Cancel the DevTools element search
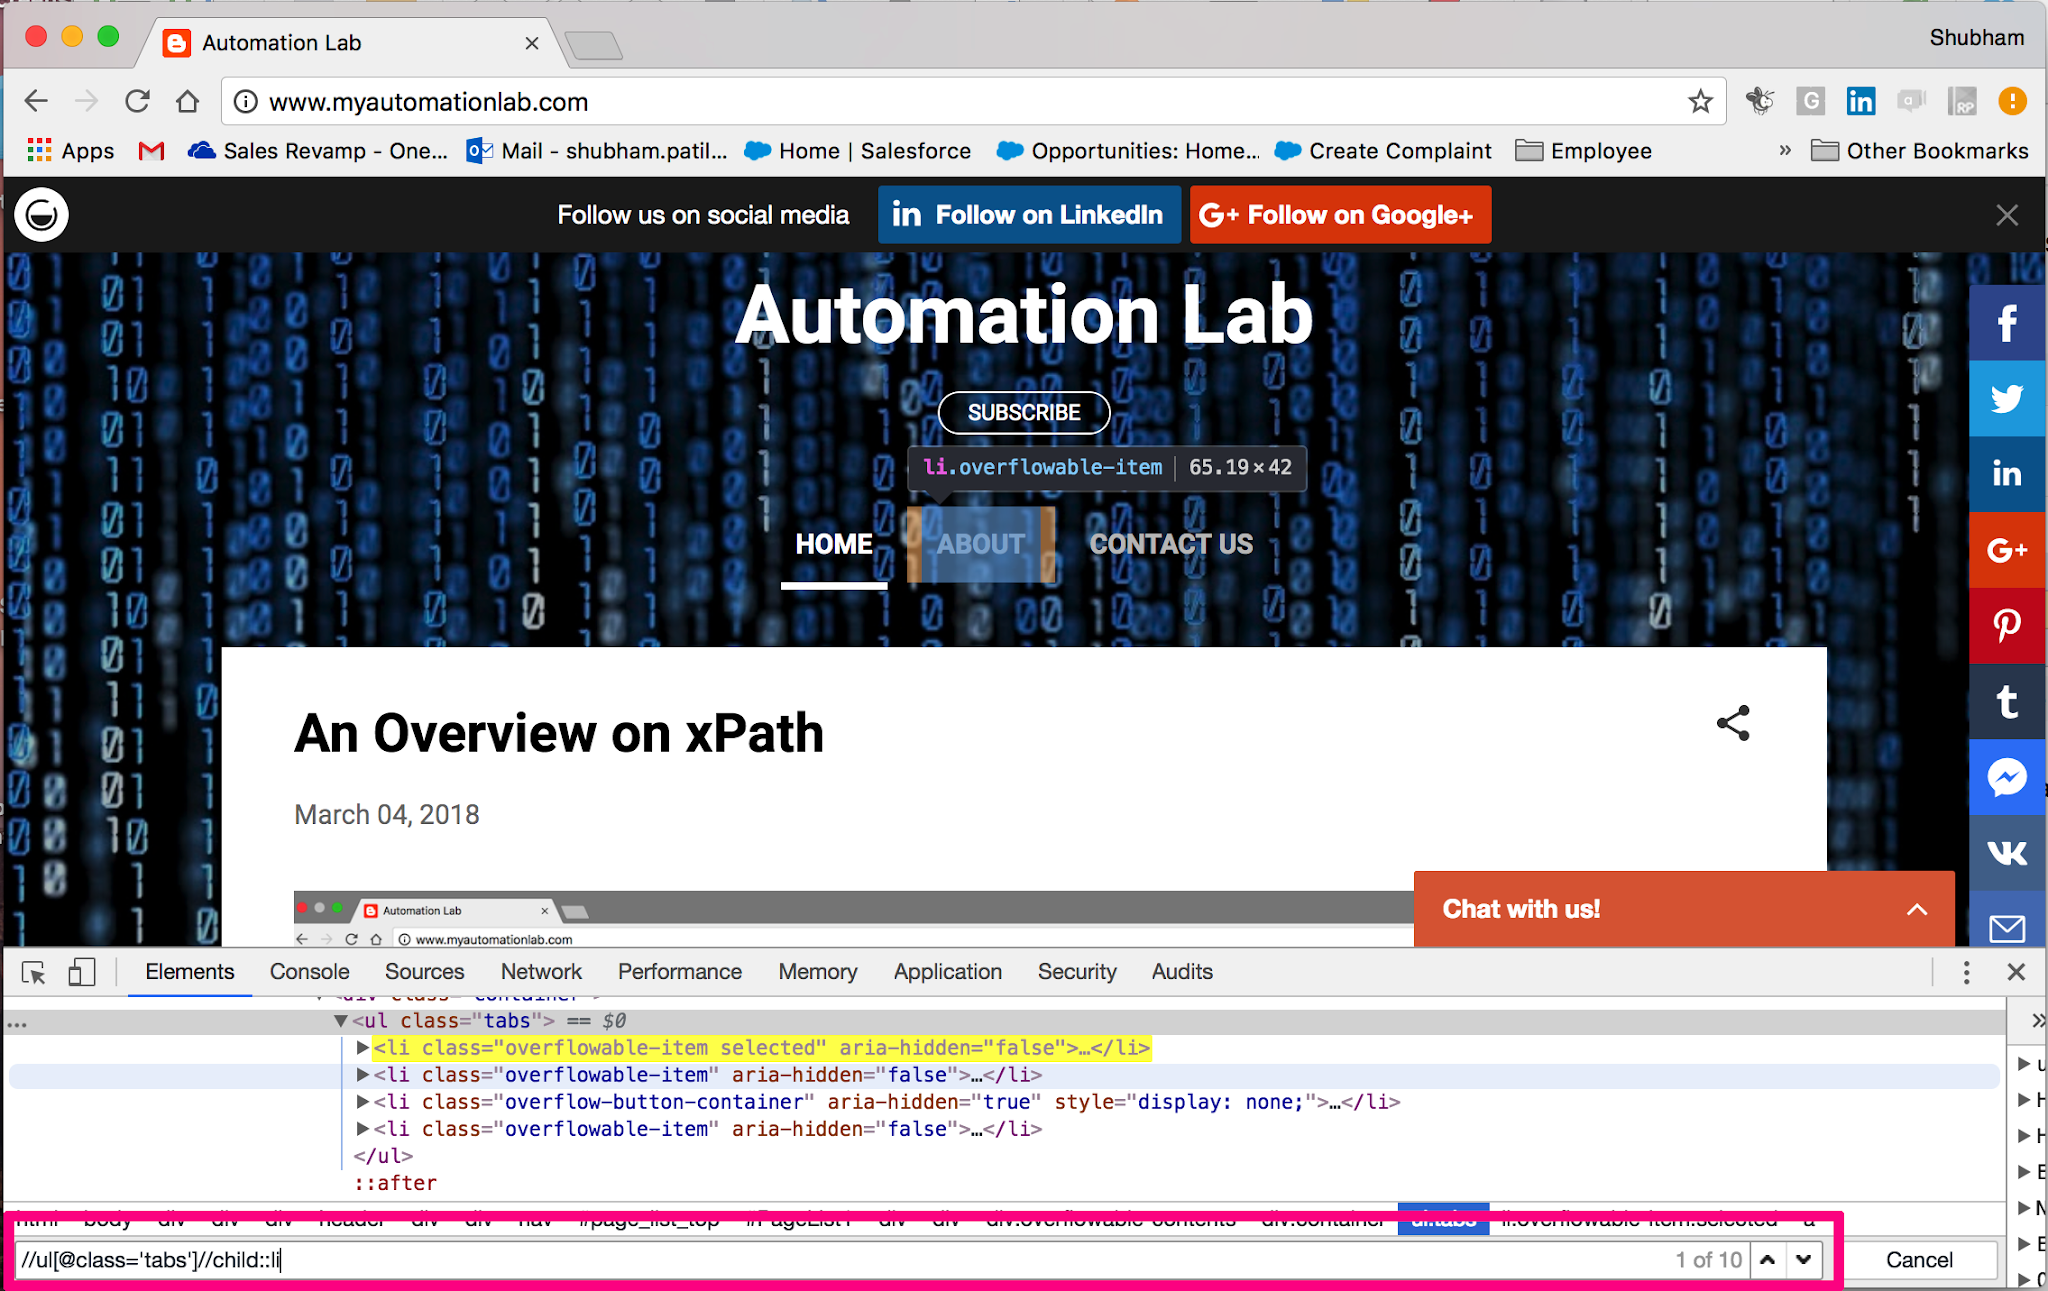The width and height of the screenshot is (2048, 1291). [1919, 1259]
